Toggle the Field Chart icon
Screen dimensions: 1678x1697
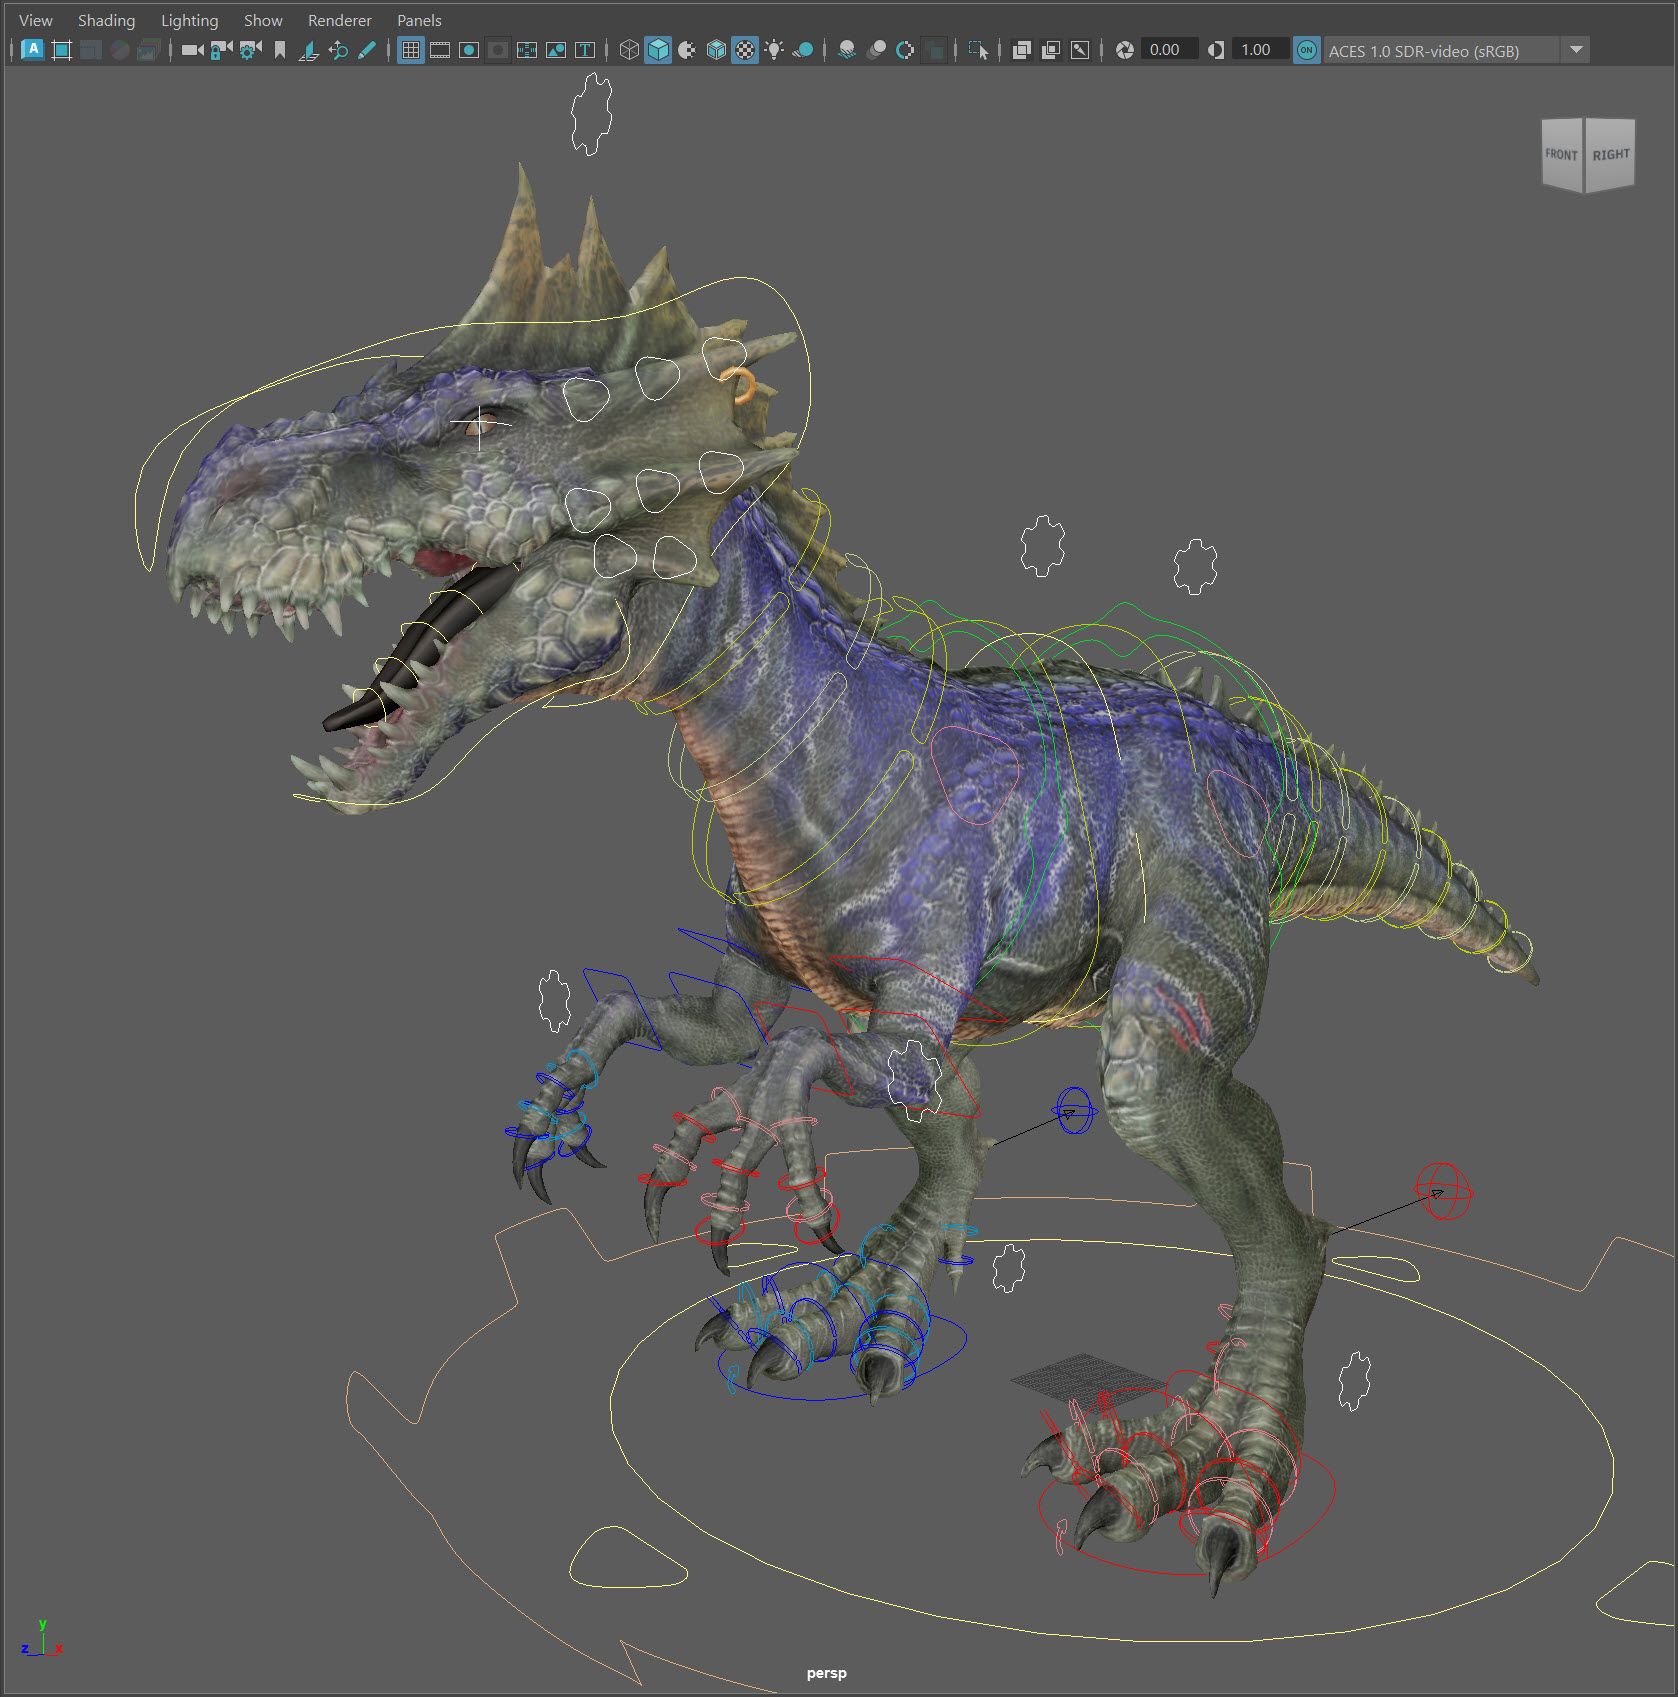pyautogui.click(x=526, y=49)
